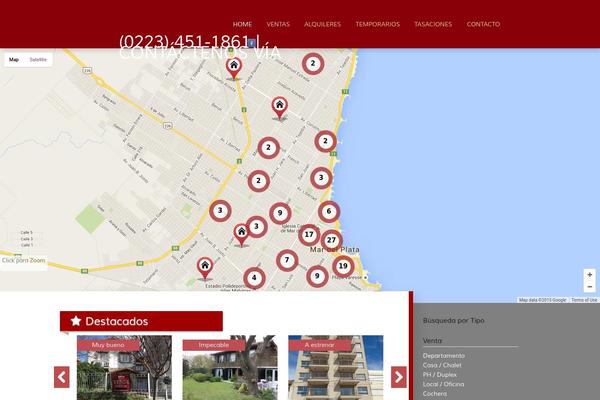
Task: Click the westernmost cluster marker labeled 3
Action: (x=220, y=211)
